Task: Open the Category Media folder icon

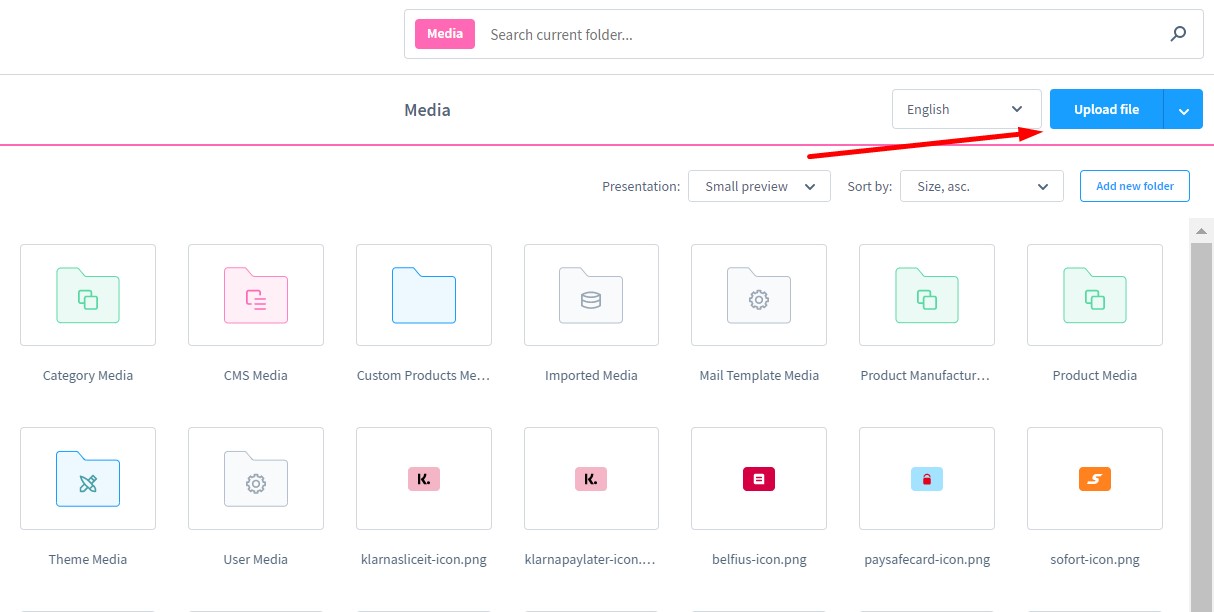Action: (88, 295)
